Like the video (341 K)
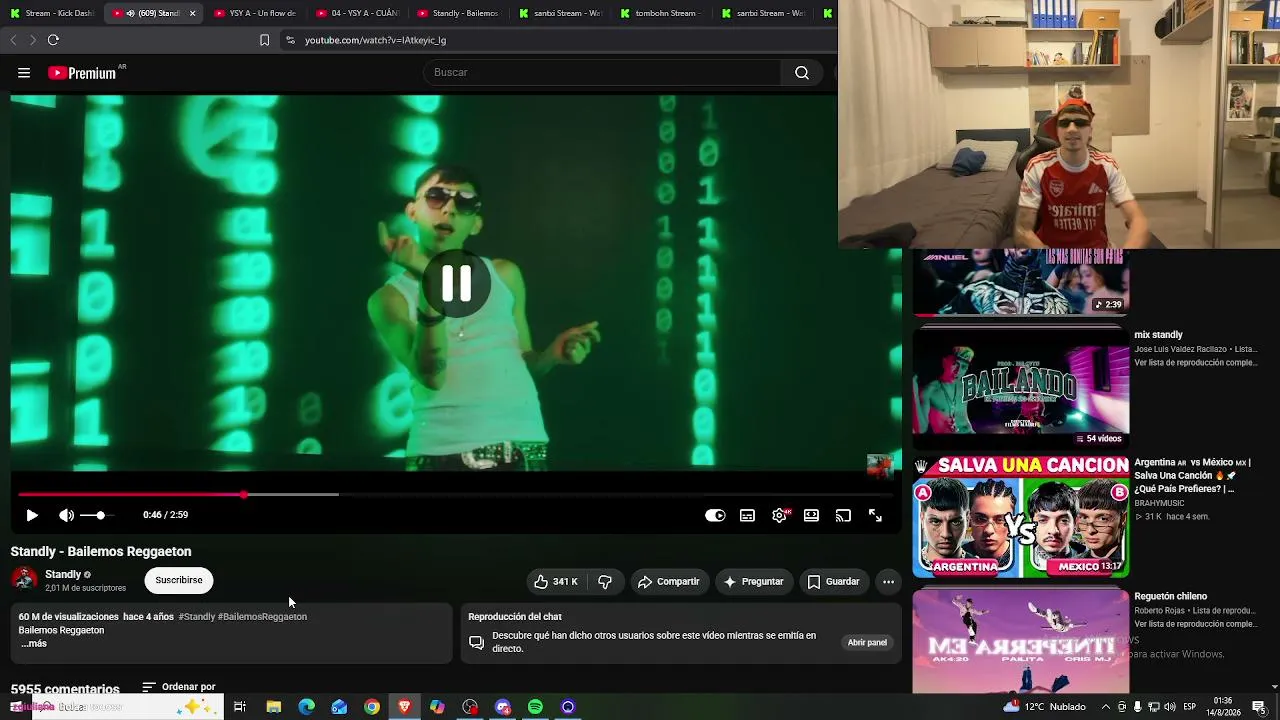 (x=555, y=581)
